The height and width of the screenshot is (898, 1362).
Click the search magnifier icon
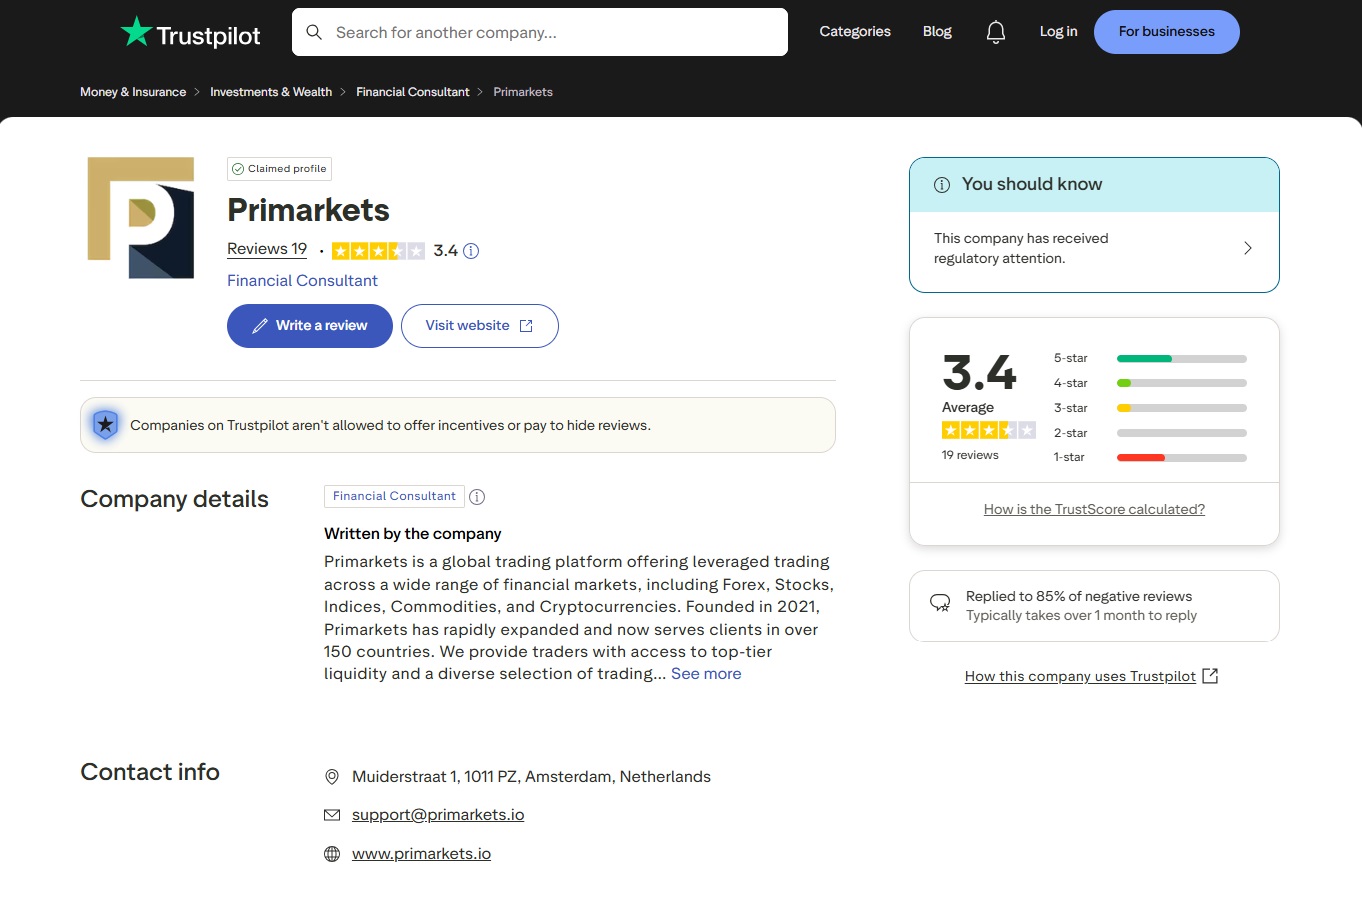[314, 32]
